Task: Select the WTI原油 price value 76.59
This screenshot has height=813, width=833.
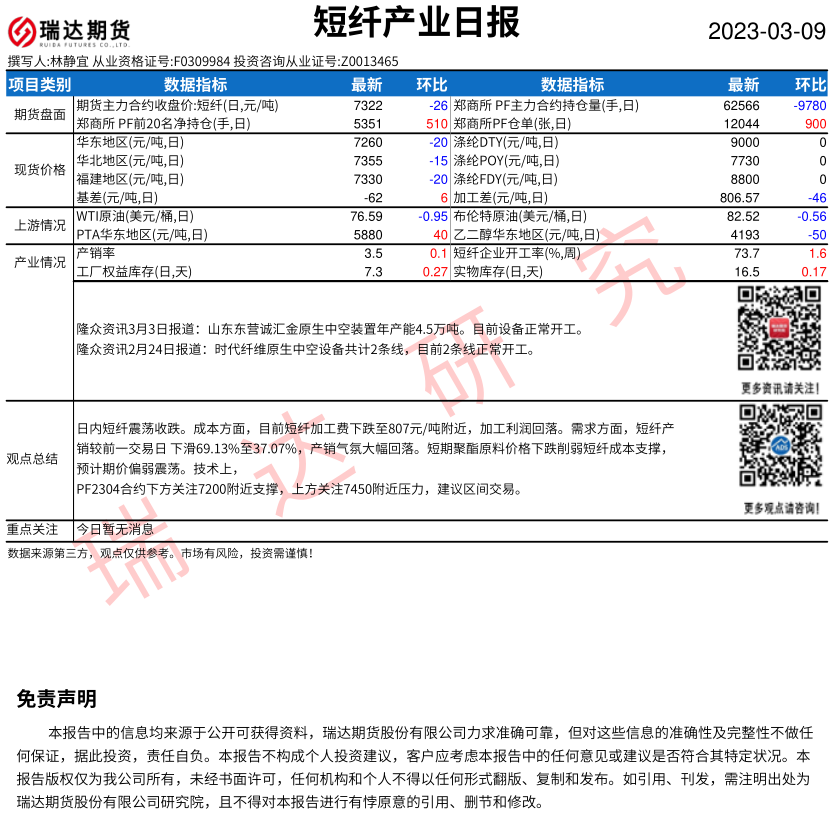Action: (366, 216)
